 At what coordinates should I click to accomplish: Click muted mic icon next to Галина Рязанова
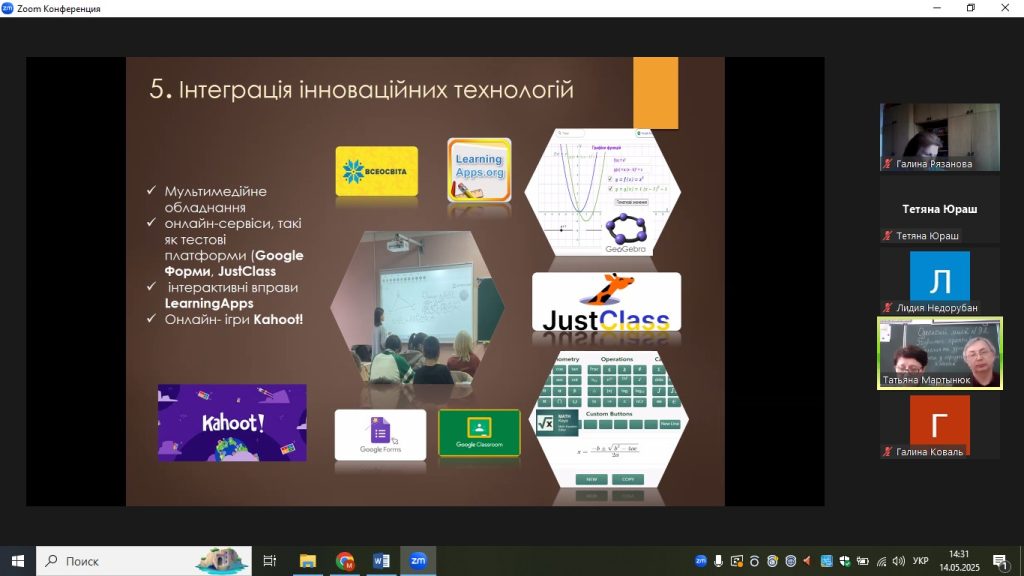tap(888, 164)
